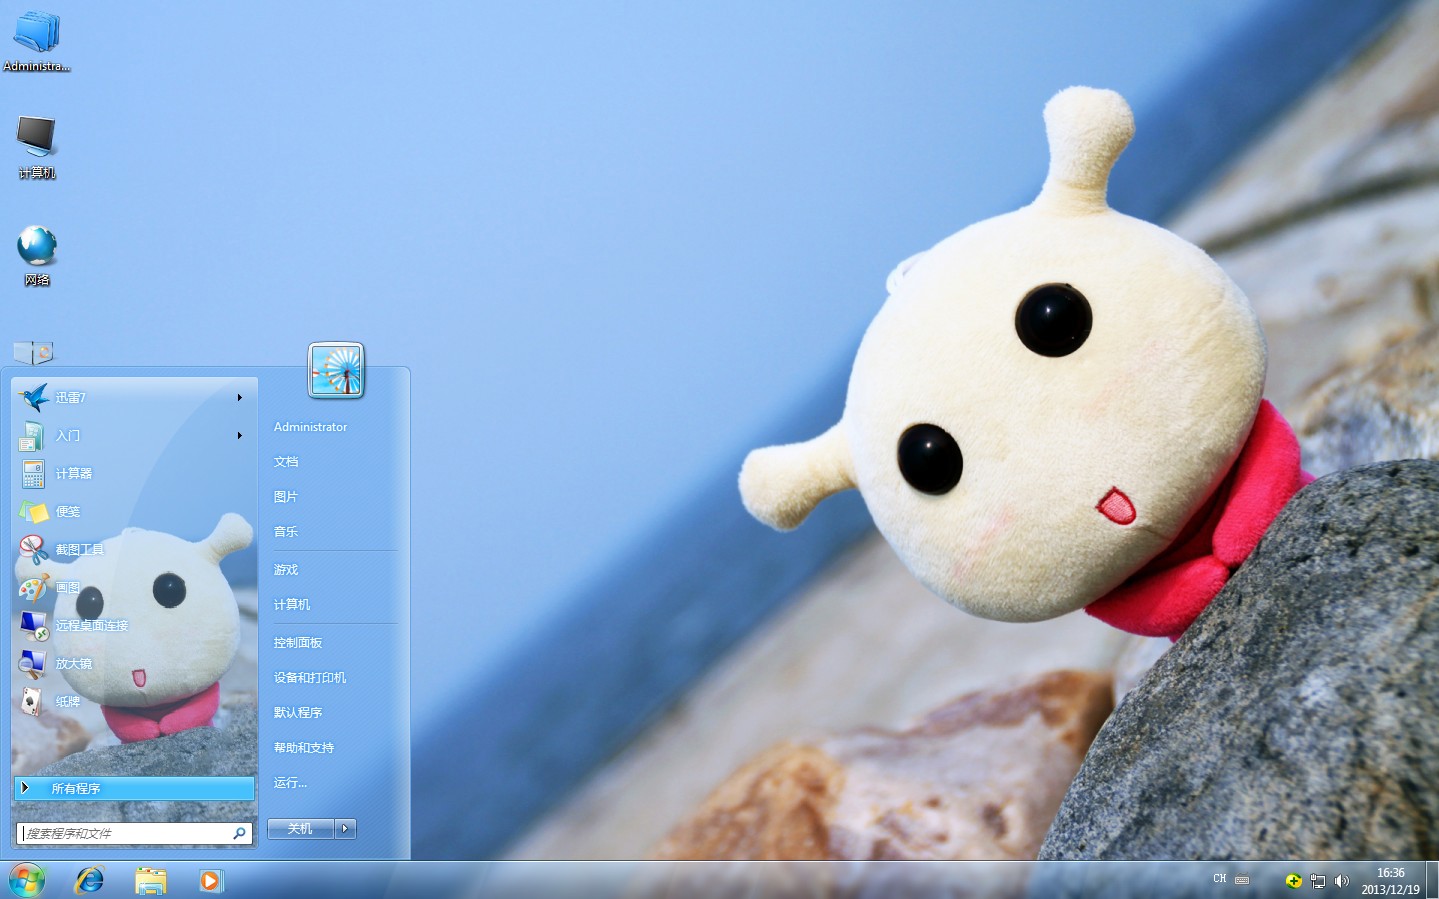Open volume speaker tray icon

[x=1342, y=881]
